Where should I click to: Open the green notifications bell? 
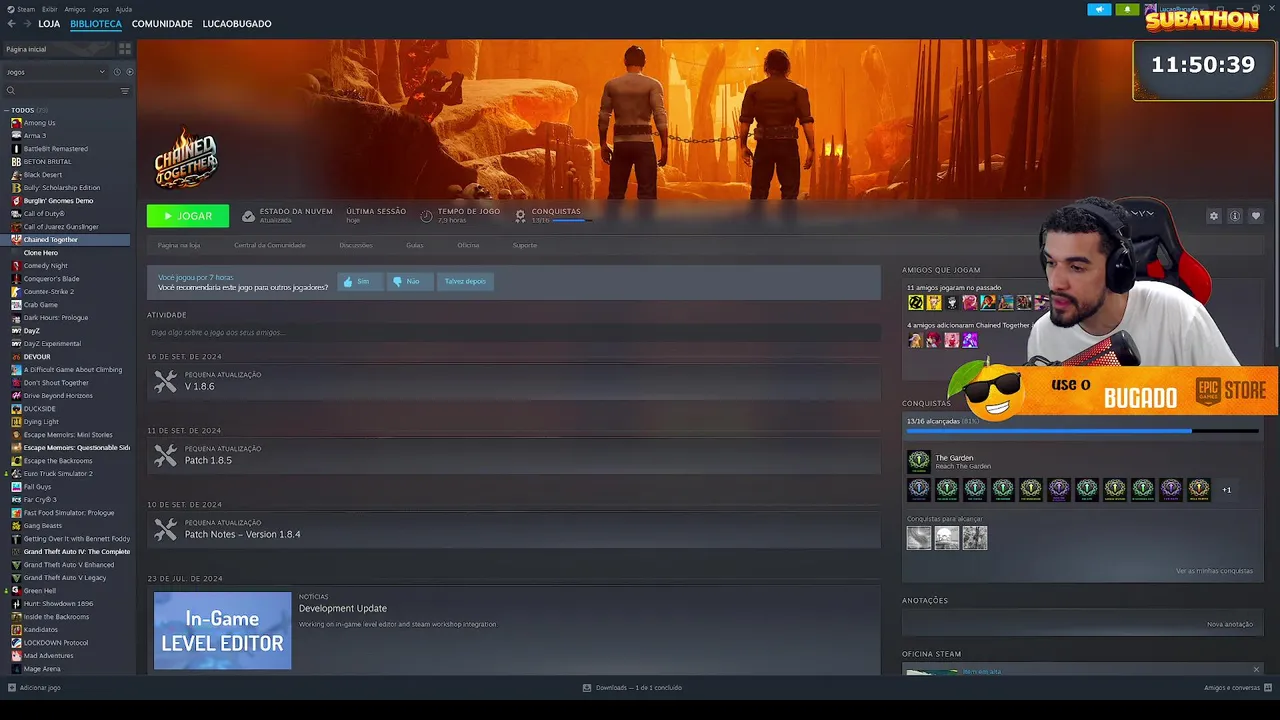(x=1127, y=9)
